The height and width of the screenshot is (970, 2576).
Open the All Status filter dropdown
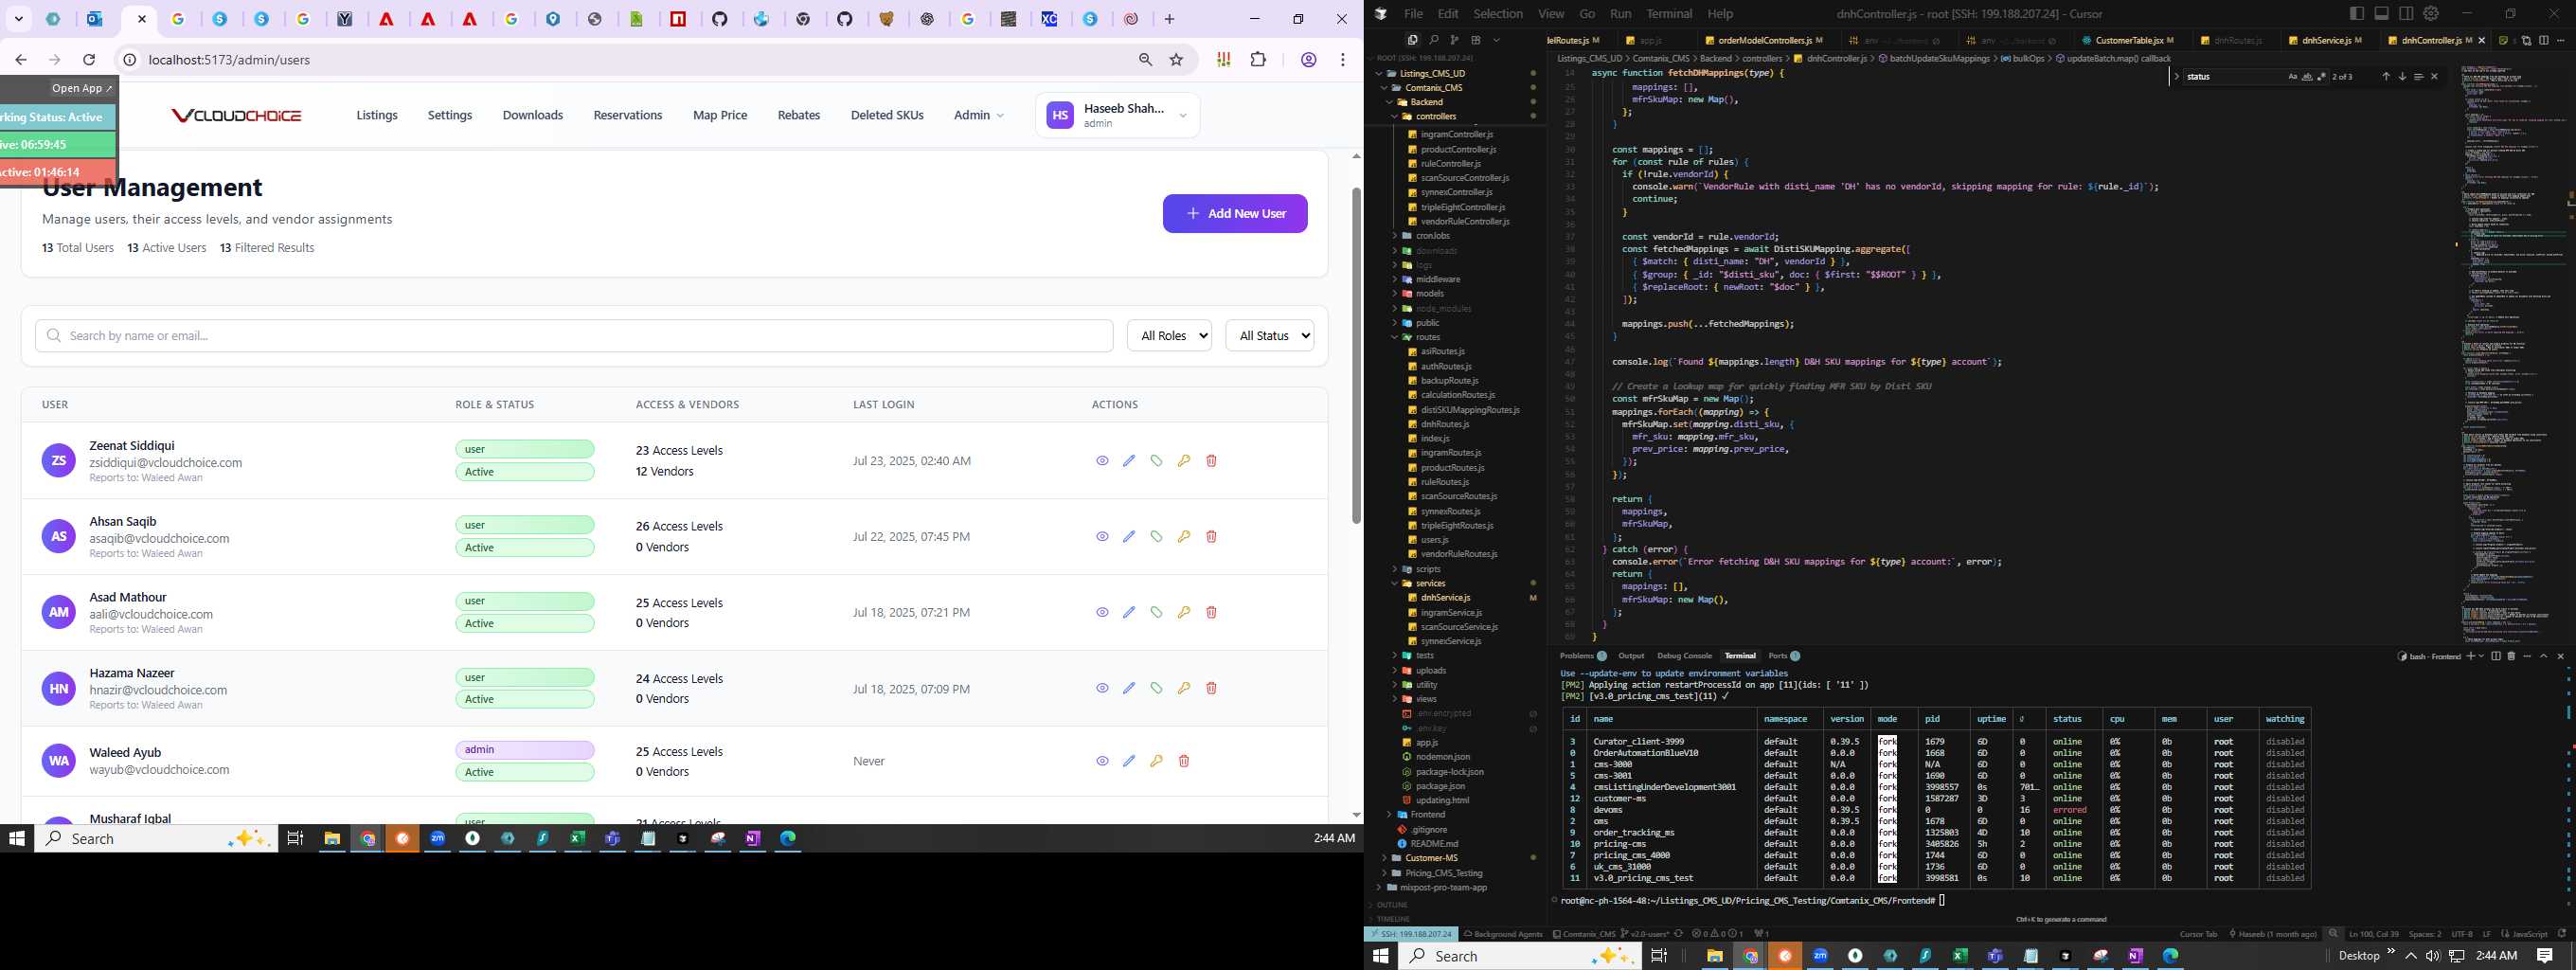coord(1270,336)
